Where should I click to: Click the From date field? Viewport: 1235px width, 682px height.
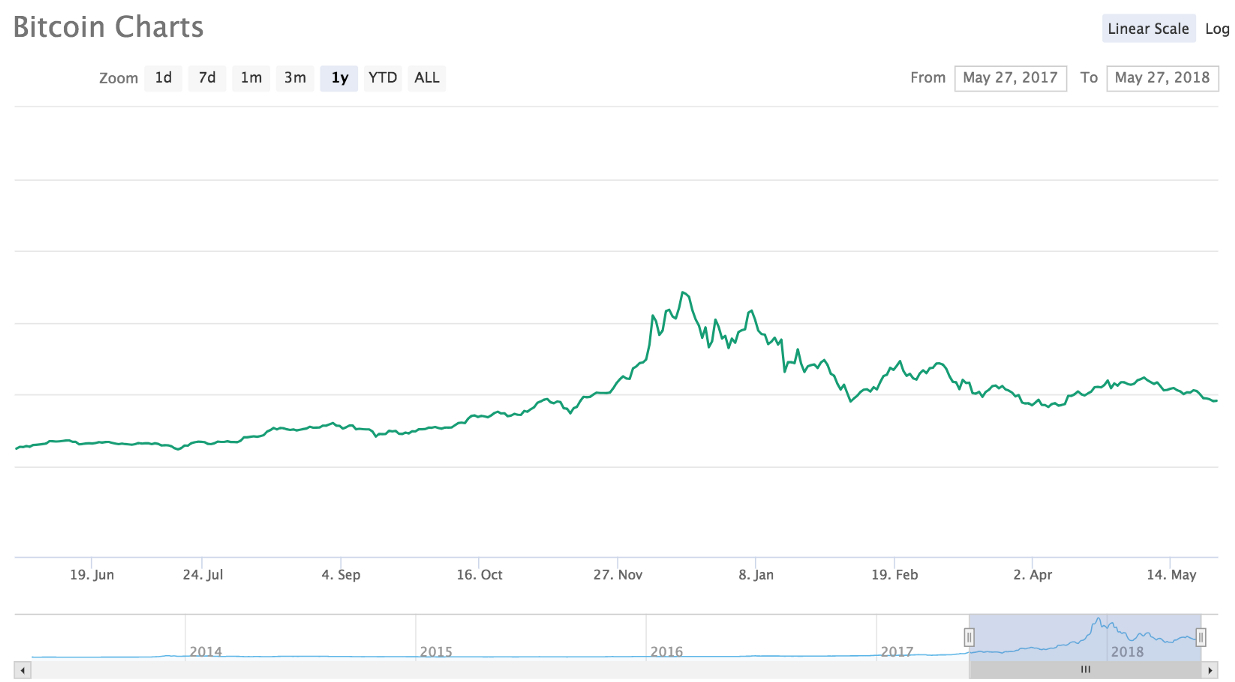tap(1010, 78)
